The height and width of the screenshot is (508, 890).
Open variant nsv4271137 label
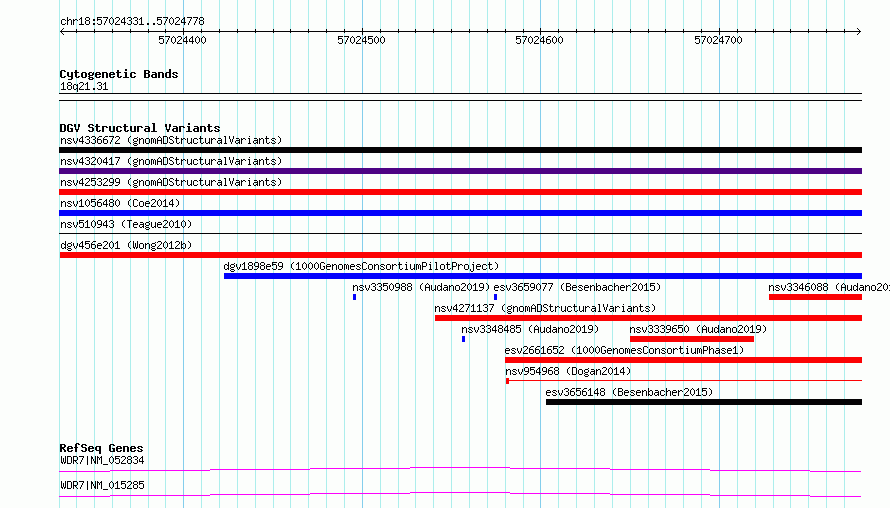(x=545, y=308)
